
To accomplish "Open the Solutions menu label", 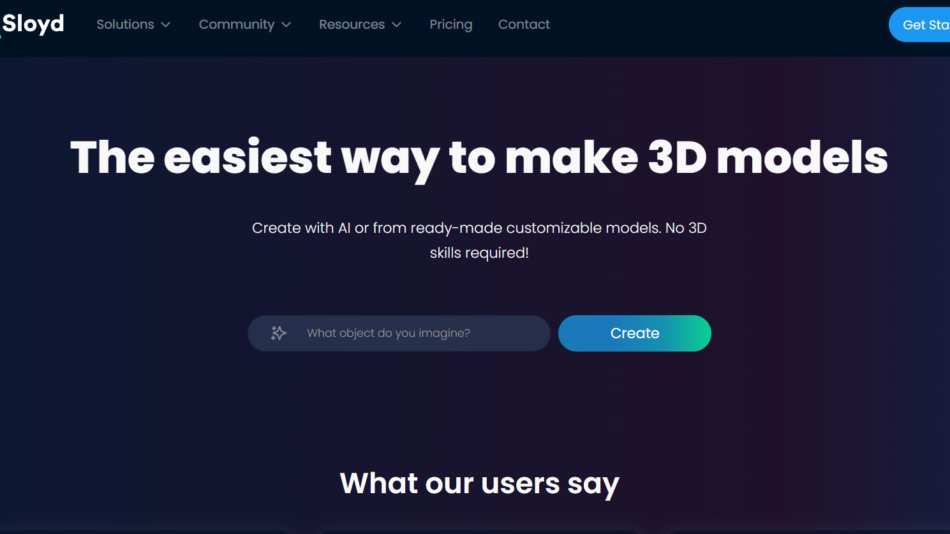I will (125, 24).
